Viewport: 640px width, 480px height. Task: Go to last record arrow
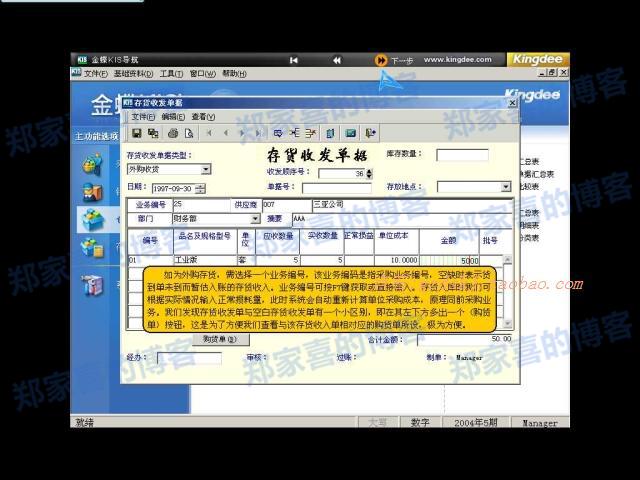(258, 133)
